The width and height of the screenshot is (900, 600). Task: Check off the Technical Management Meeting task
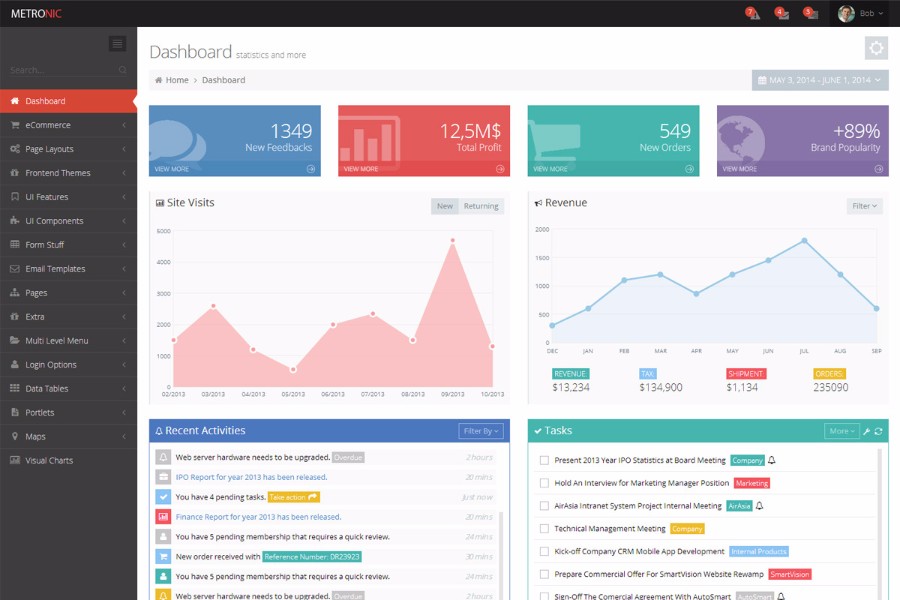click(x=545, y=528)
